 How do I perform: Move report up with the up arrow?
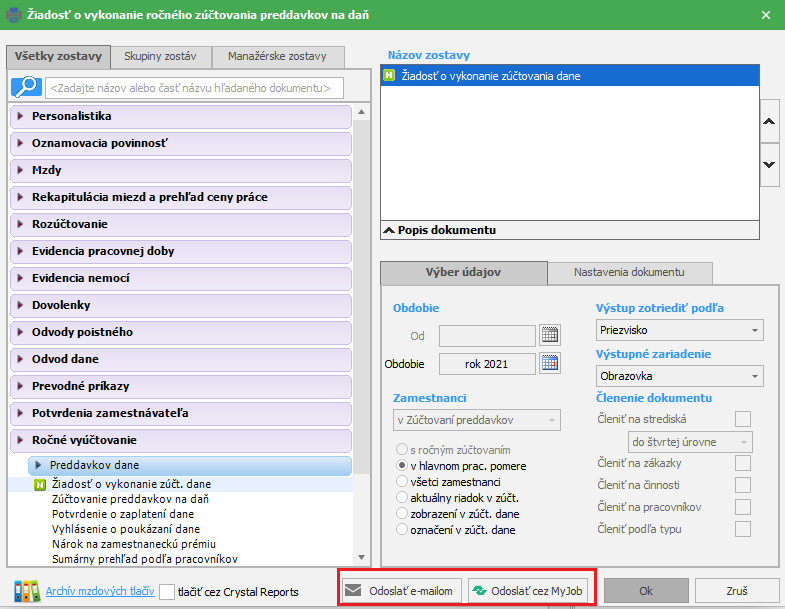pos(769,121)
